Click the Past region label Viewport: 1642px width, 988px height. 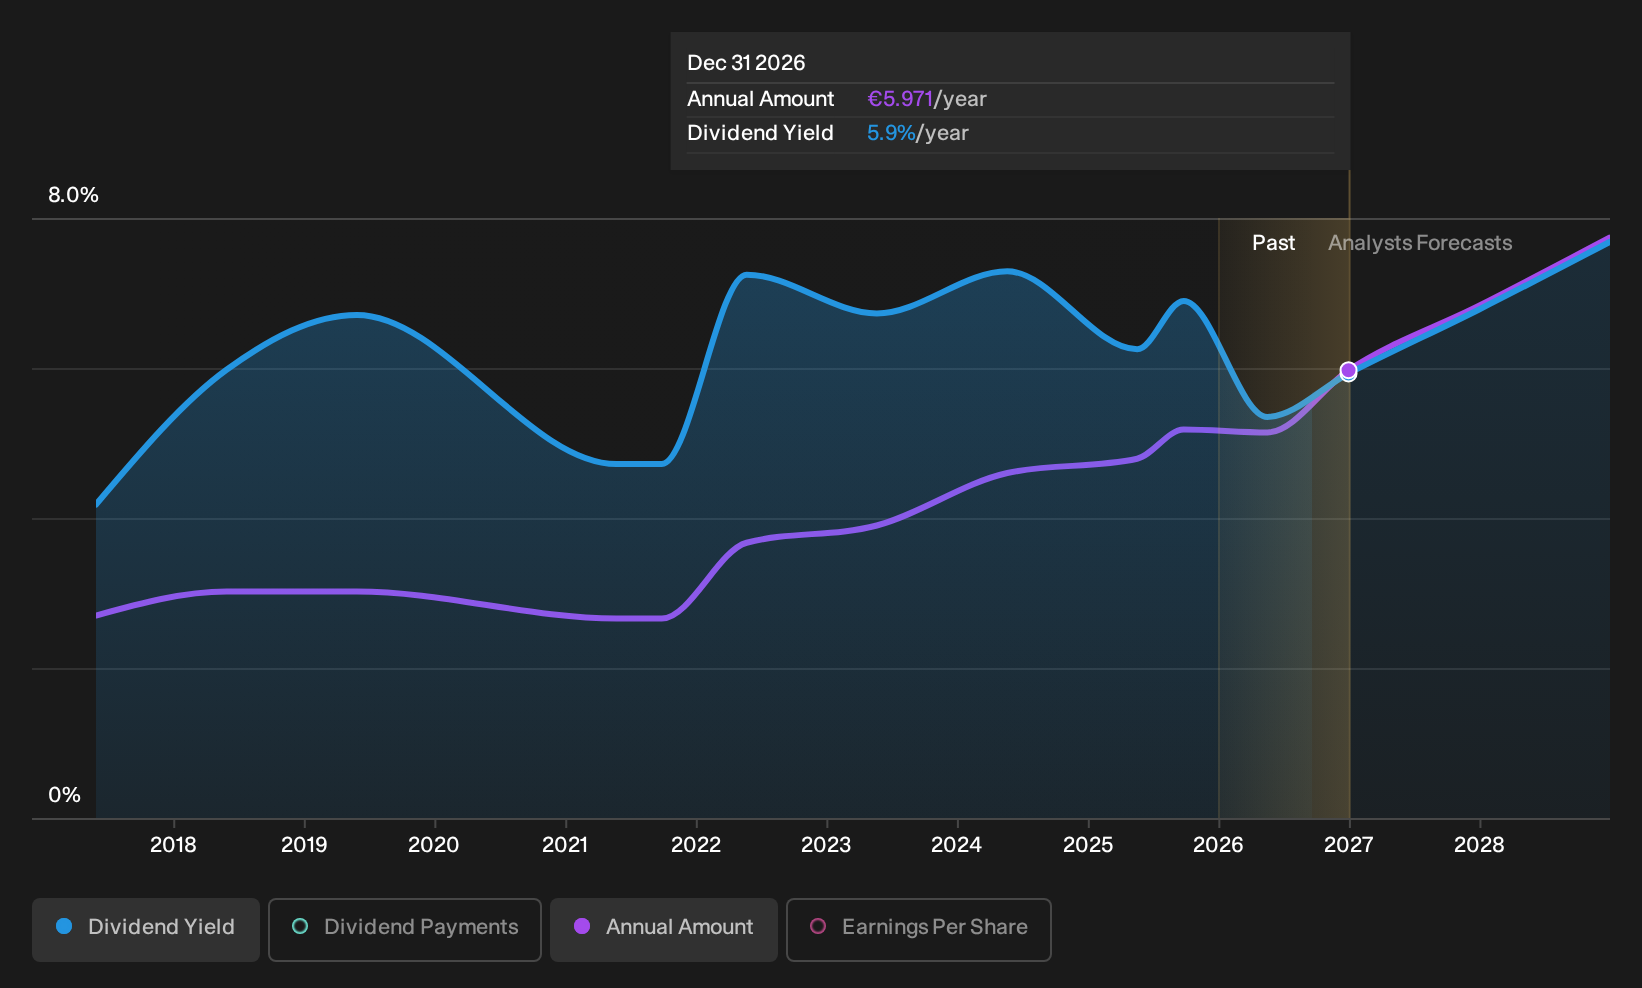click(x=1273, y=243)
